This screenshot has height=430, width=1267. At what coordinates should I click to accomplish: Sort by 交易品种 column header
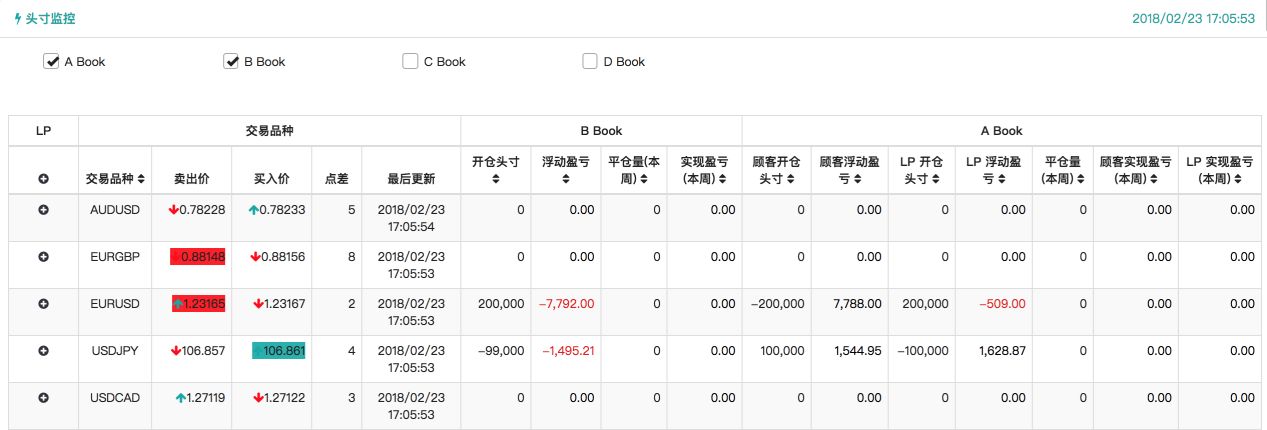click(116, 179)
